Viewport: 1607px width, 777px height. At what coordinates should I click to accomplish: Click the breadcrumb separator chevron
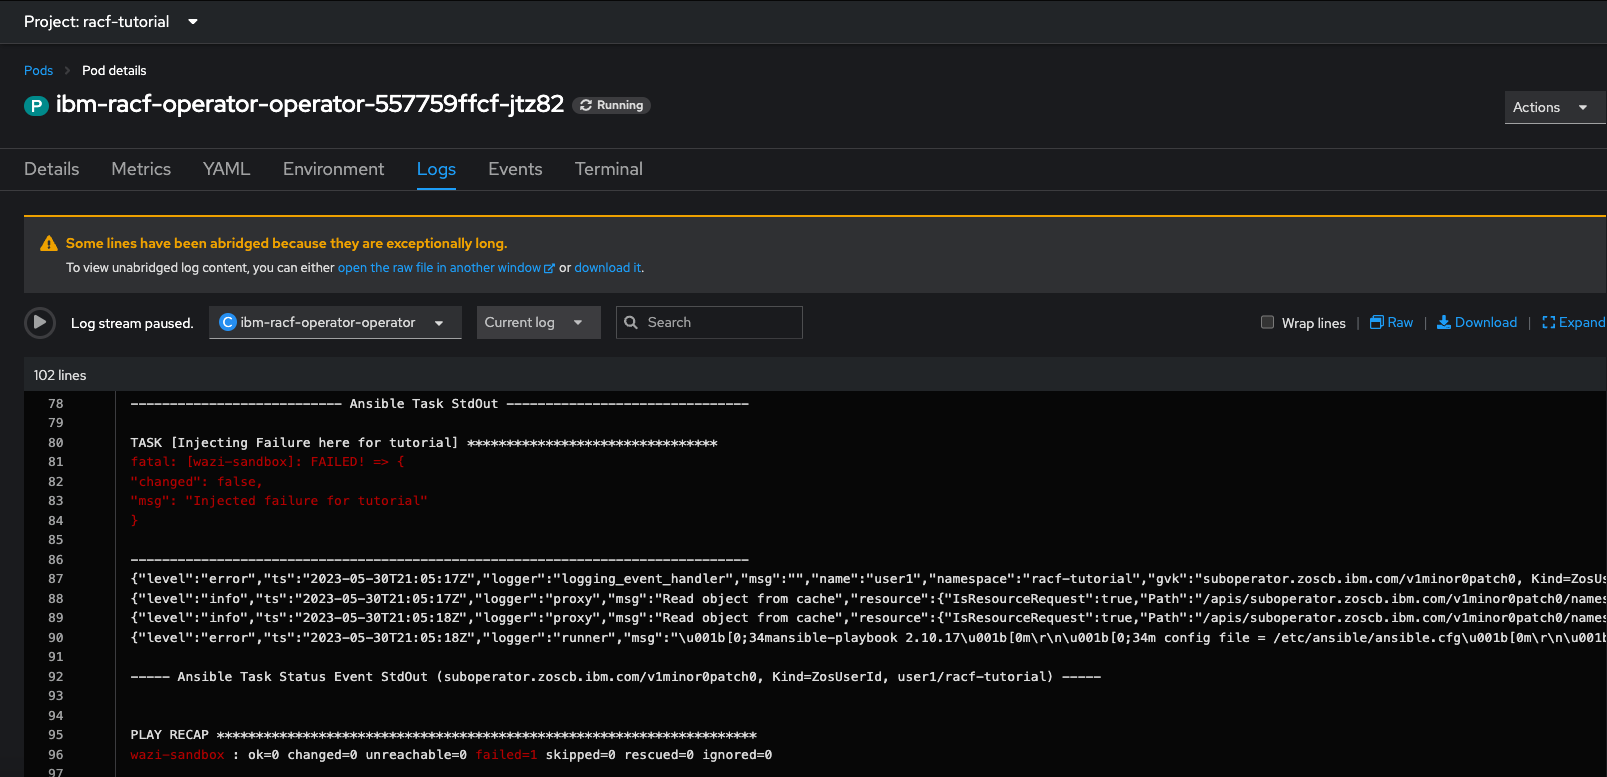67,70
